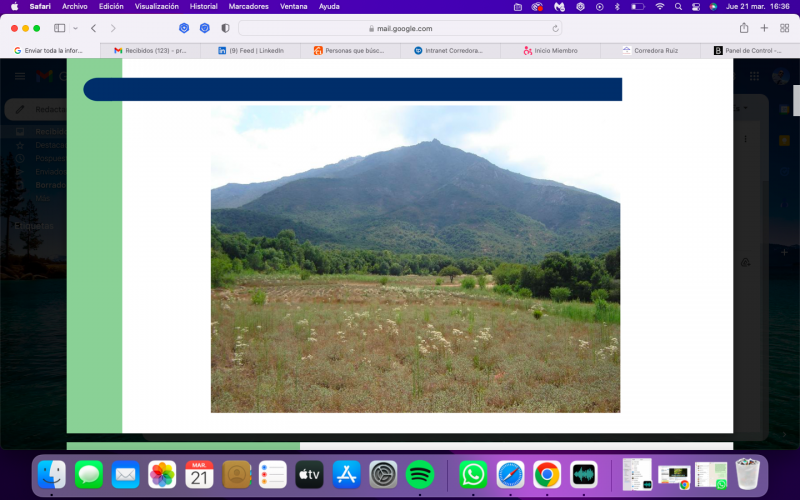Image resolution: width=800 pixels, height=500 pixels.
Task: Open Messages from the Dock
Action: [89, 474]
